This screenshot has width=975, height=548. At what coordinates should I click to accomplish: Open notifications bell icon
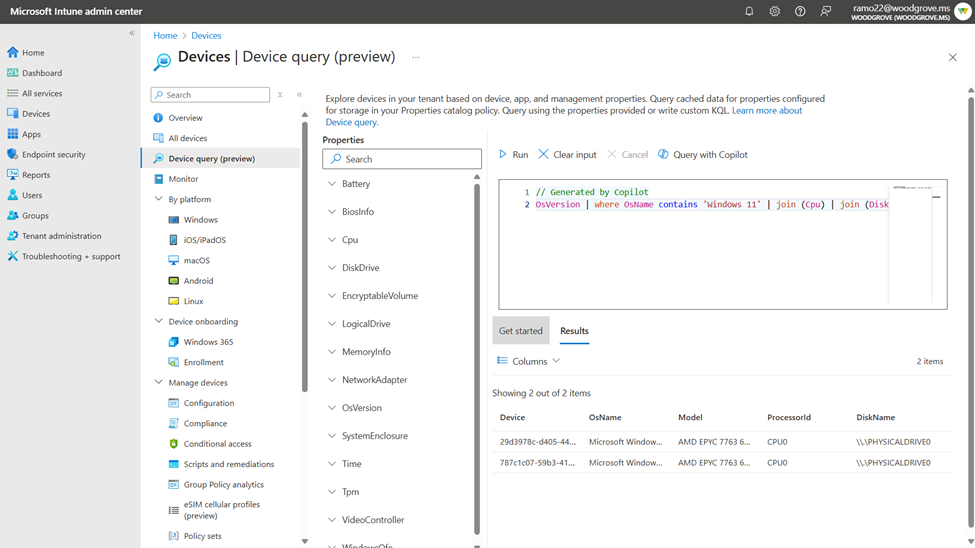749,11
